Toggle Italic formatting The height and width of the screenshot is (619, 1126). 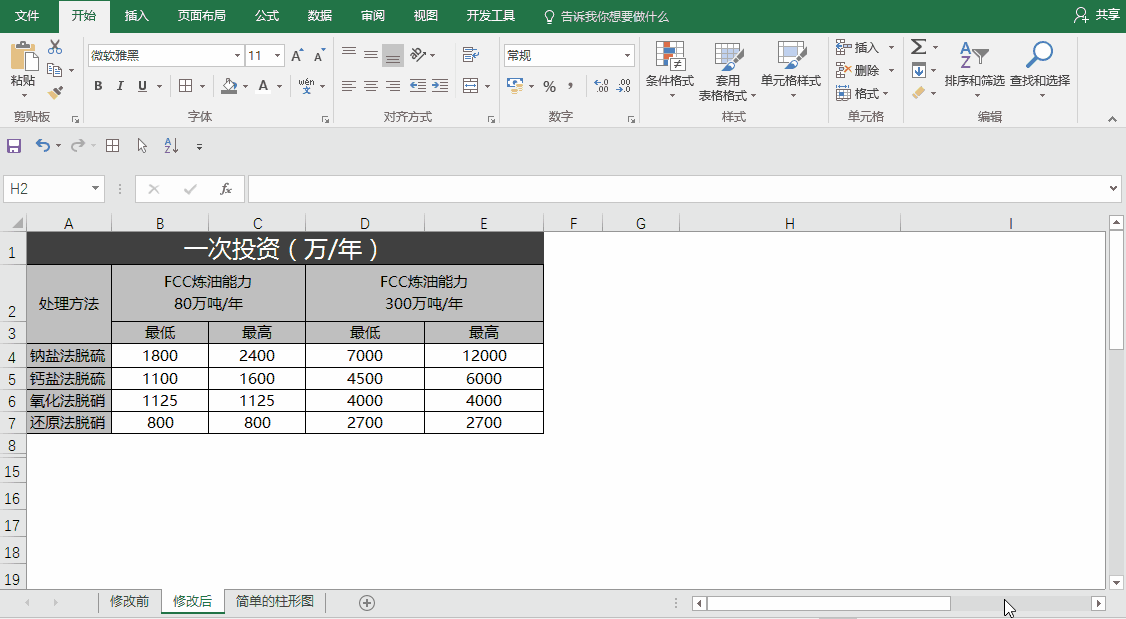pyautogui.click(x=120, y=86)
